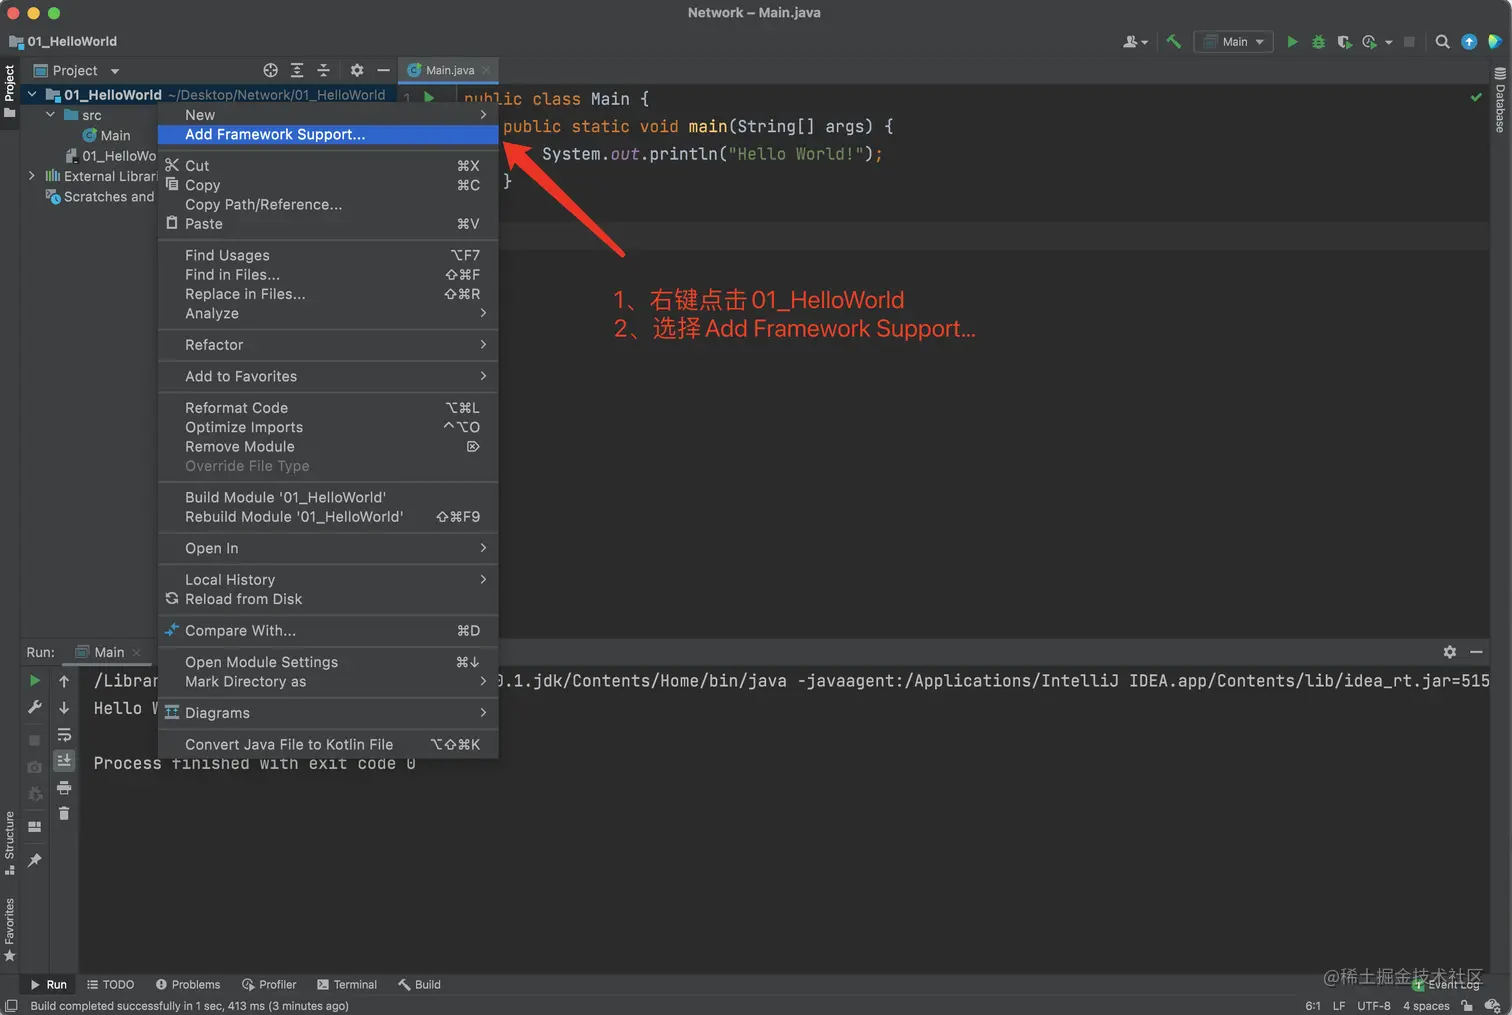Screen dimensions: 1512x1015
Task: Open the Problems tool window button
Action: (188, 985)
